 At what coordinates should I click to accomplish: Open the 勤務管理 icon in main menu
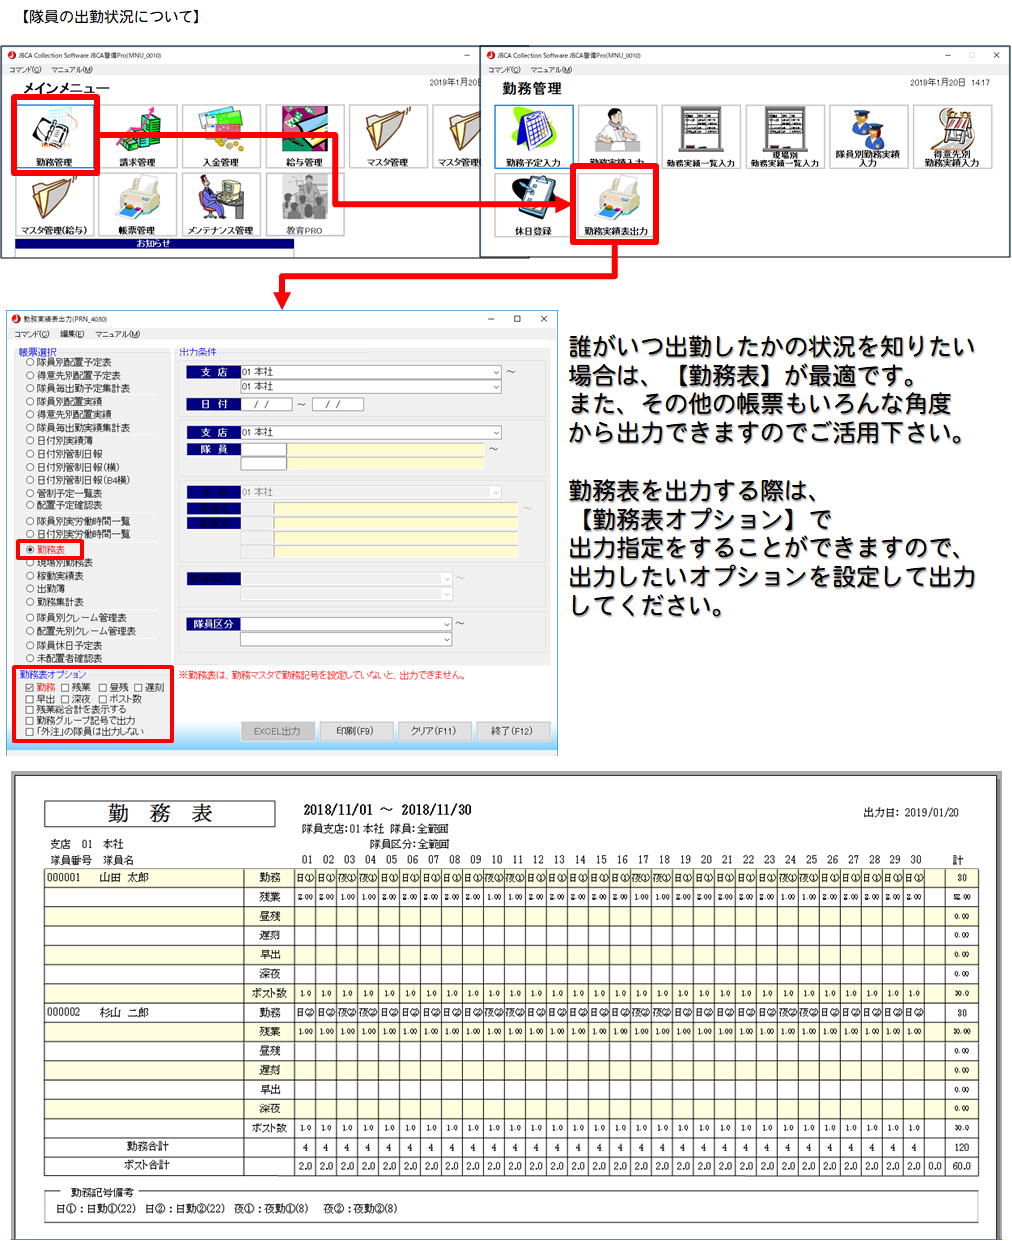[54, 137]
